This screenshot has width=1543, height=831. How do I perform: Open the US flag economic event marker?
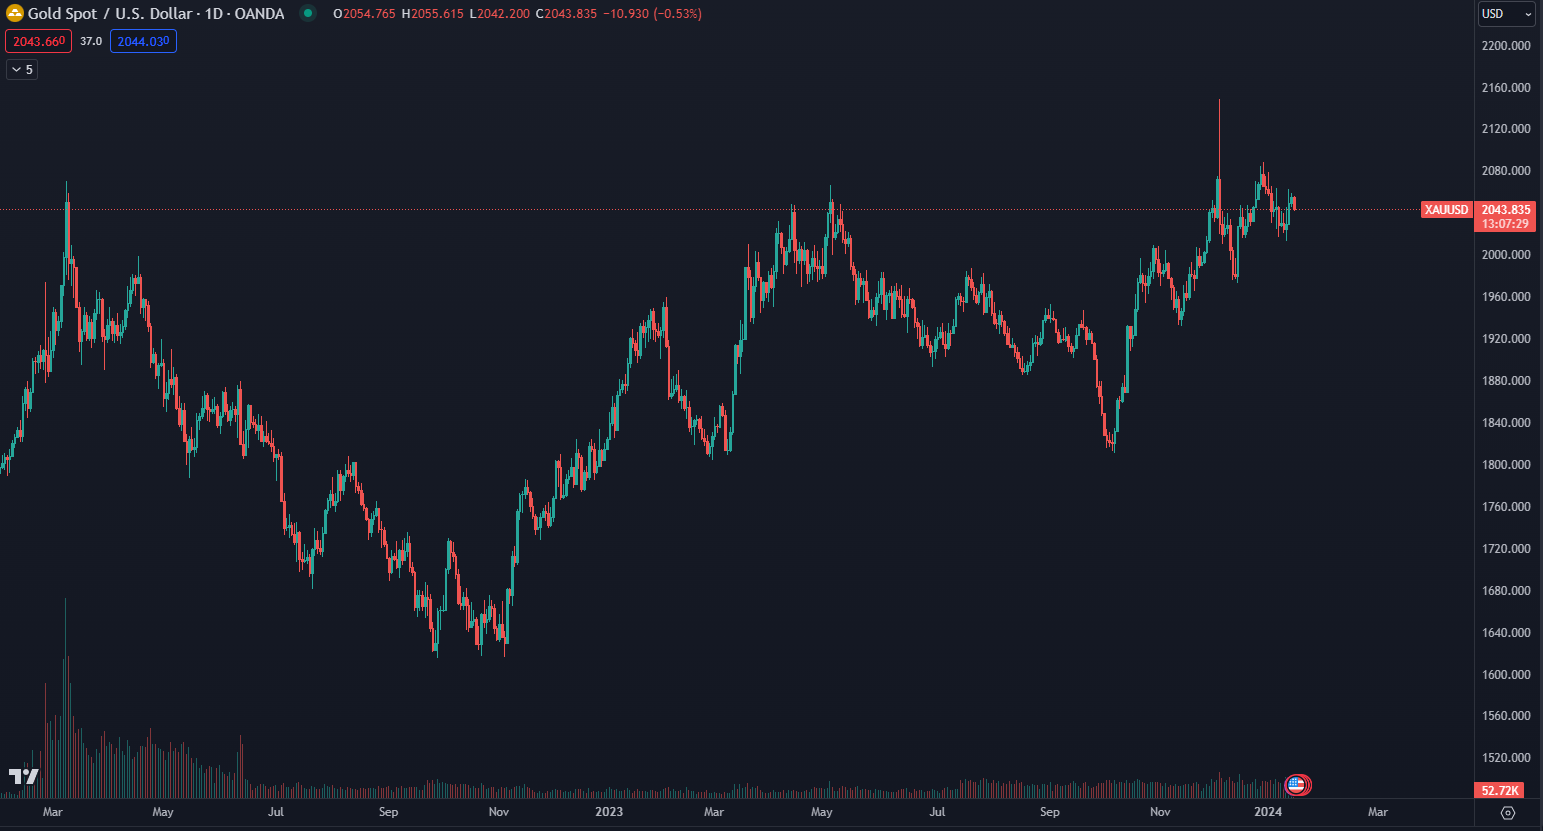pos(1296,785)
